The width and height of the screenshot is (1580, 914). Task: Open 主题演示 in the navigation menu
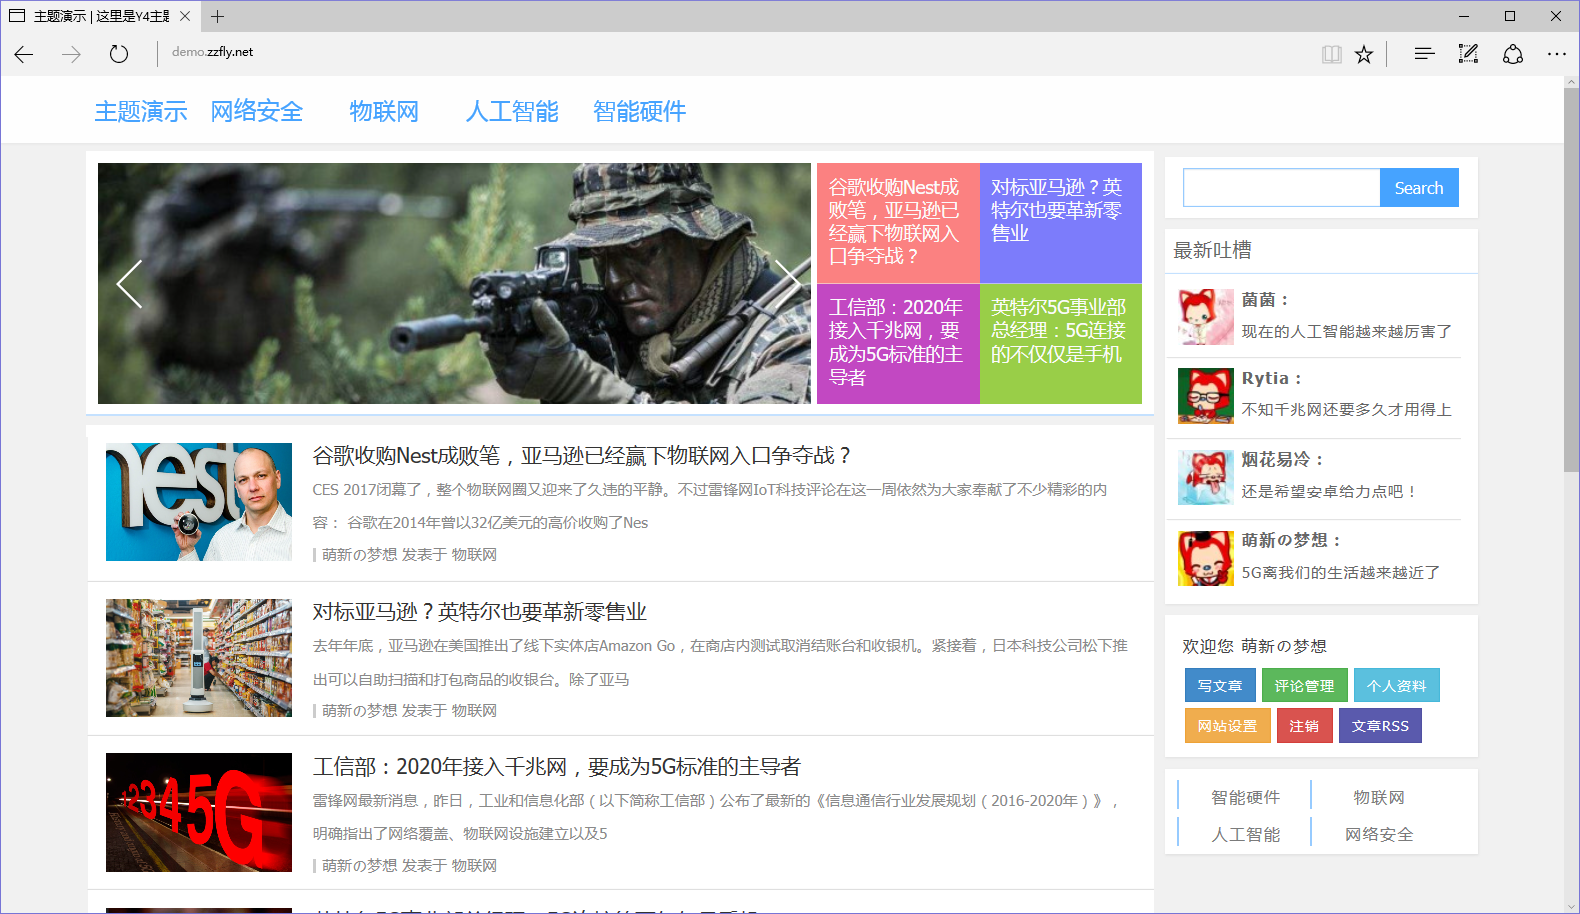(x=141, y=111)
